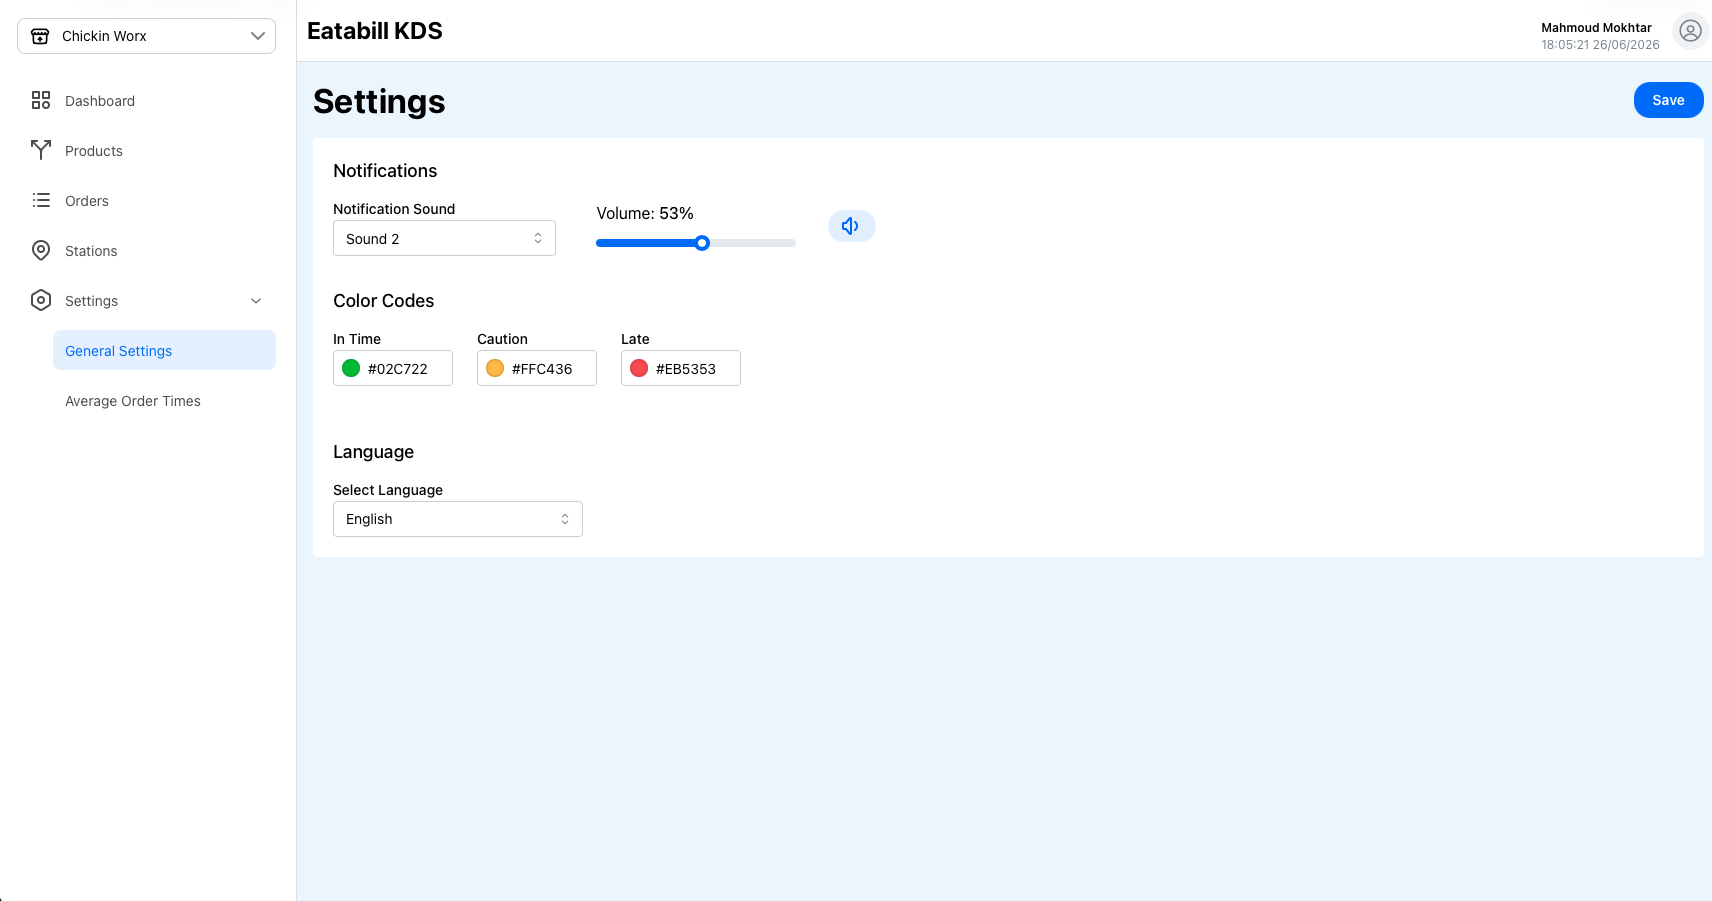This screenshot has height=901, width=1712.
Task: Open the Select Language dropdown
Action: 458,519
